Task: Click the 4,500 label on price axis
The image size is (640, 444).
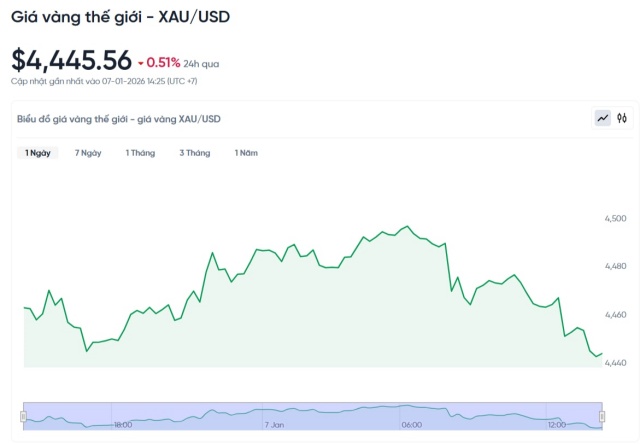Action: pos(616,218)
